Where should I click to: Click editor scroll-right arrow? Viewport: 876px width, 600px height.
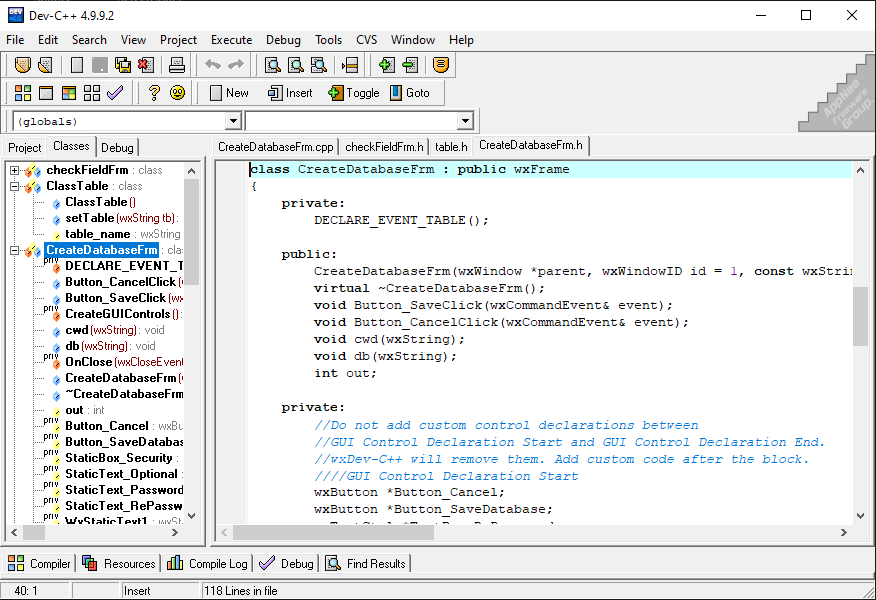point(844,533)
